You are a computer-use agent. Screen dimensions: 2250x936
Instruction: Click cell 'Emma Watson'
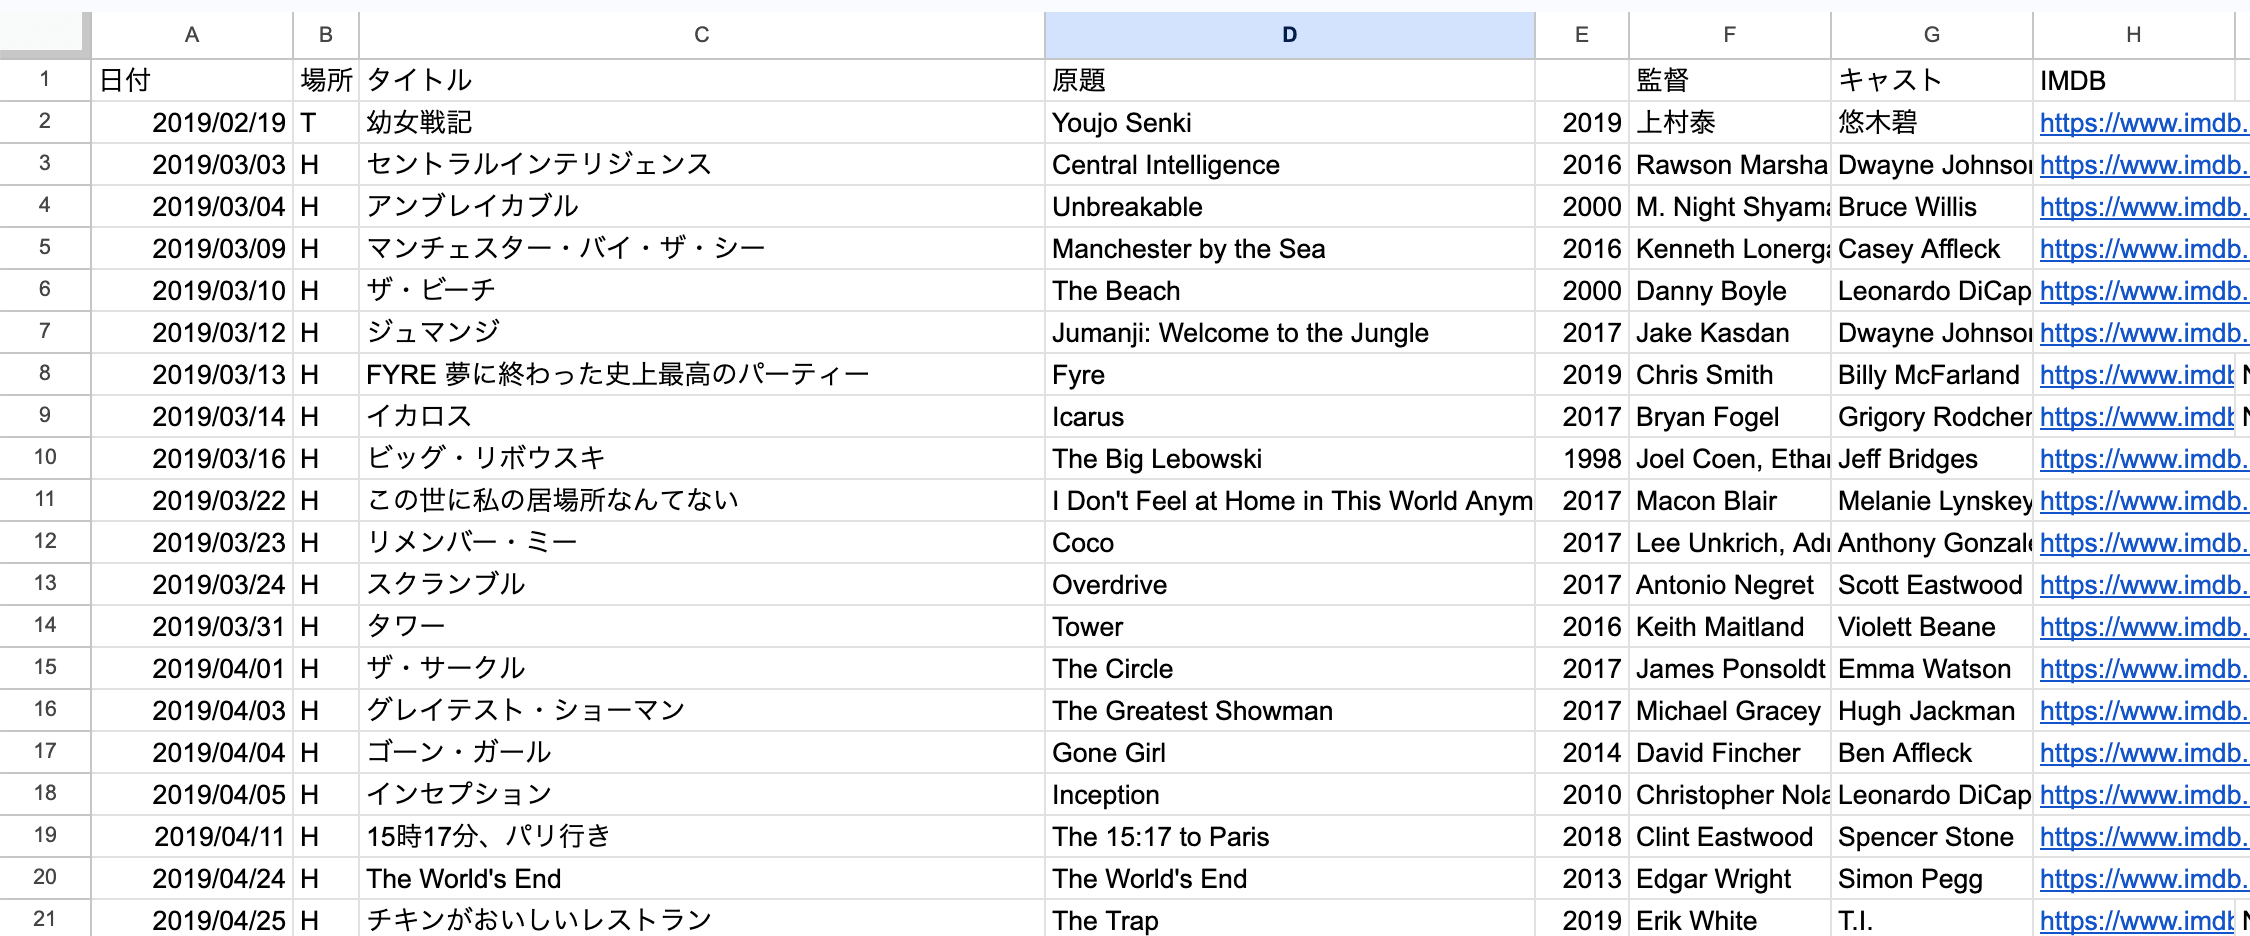coord(1932,669)
